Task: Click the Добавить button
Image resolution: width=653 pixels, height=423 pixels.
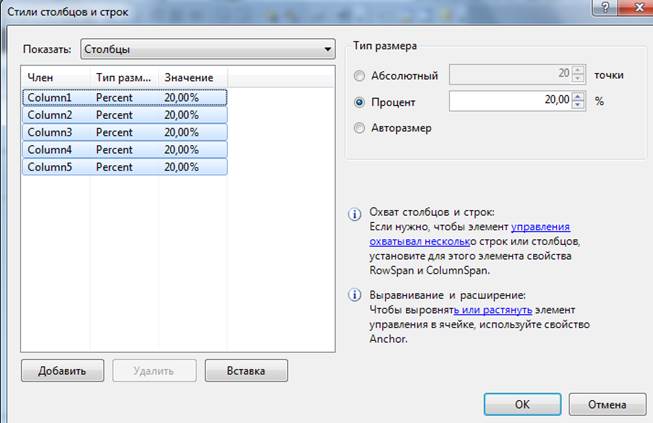Action: [x=62, y=371]
